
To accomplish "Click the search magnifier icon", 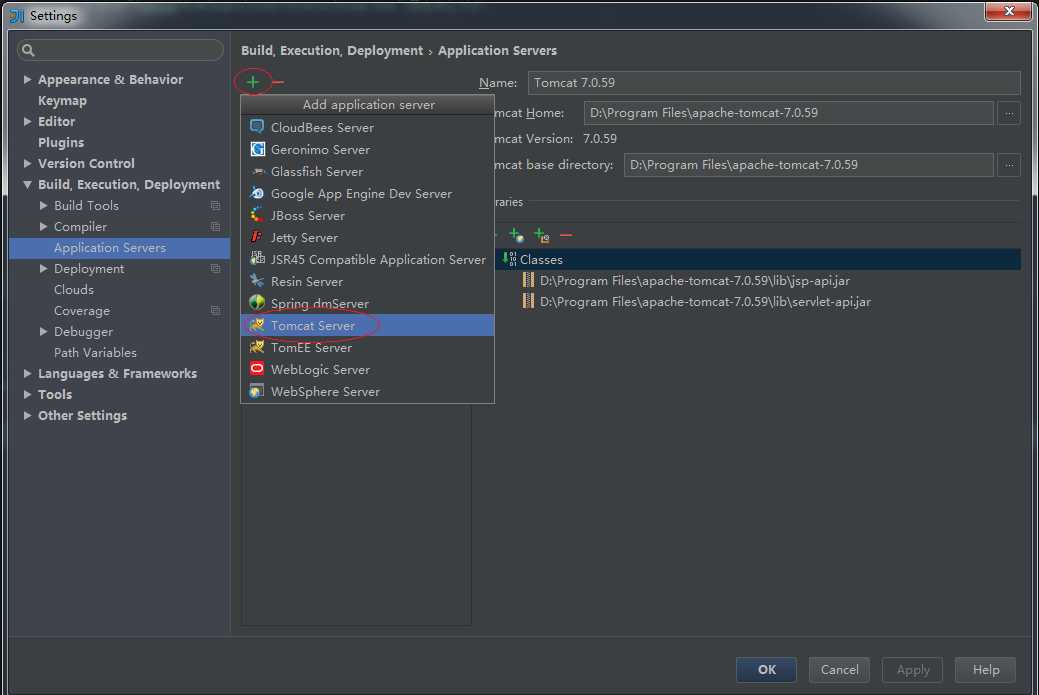I will tap(28, 50).
